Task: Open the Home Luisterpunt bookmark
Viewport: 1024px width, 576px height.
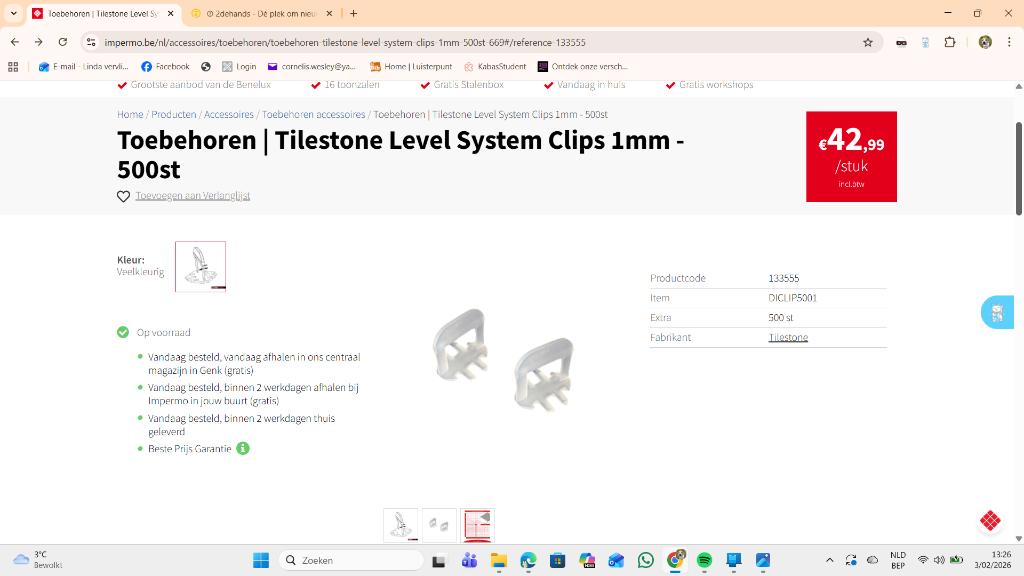Action: [411, 67]
